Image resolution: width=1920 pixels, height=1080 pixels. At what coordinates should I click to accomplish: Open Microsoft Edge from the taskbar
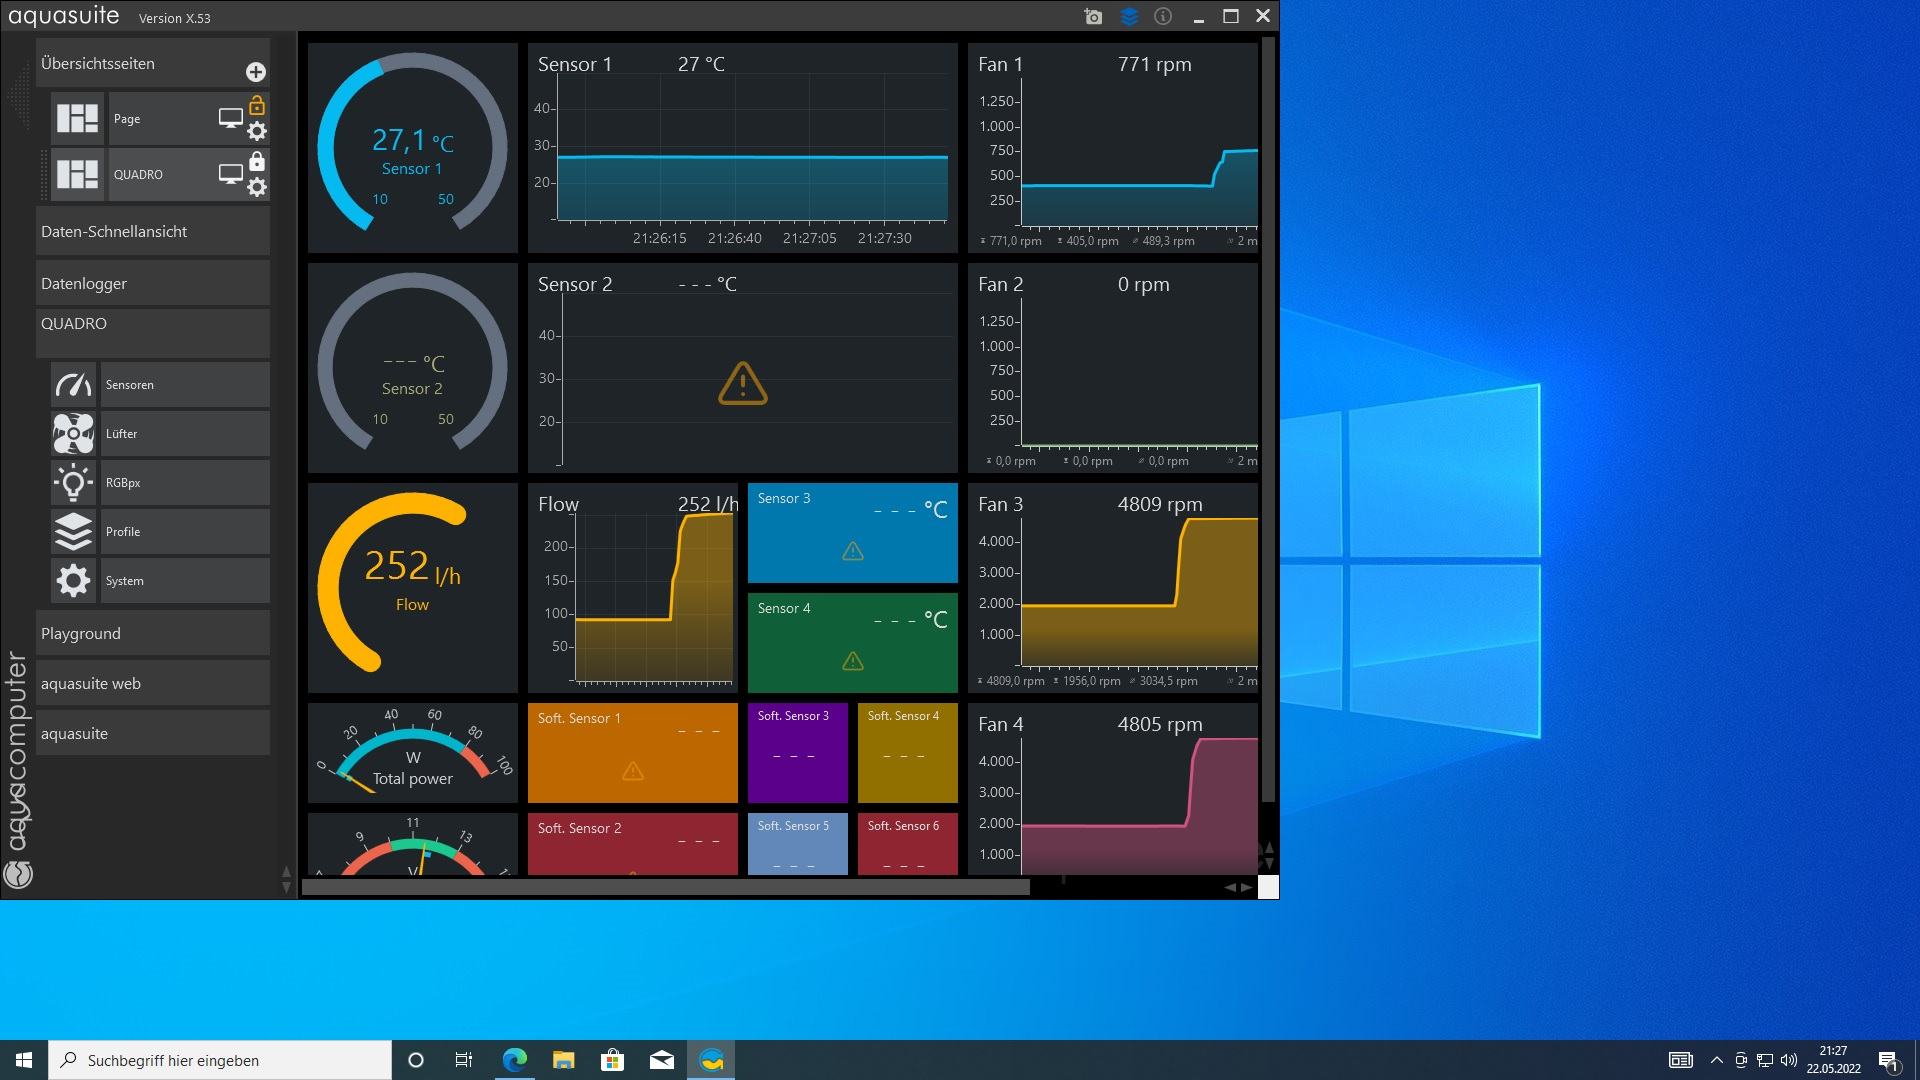coord(515,1060)
